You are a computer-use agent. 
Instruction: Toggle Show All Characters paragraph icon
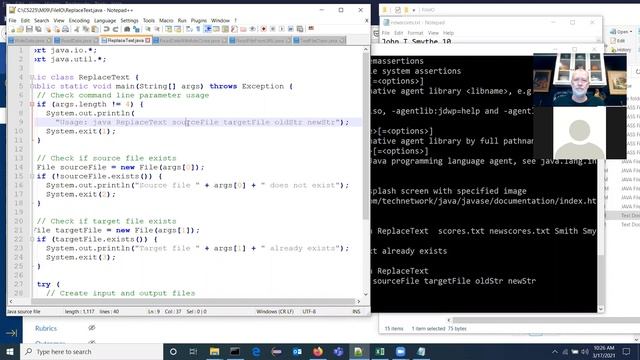point(198,29)
